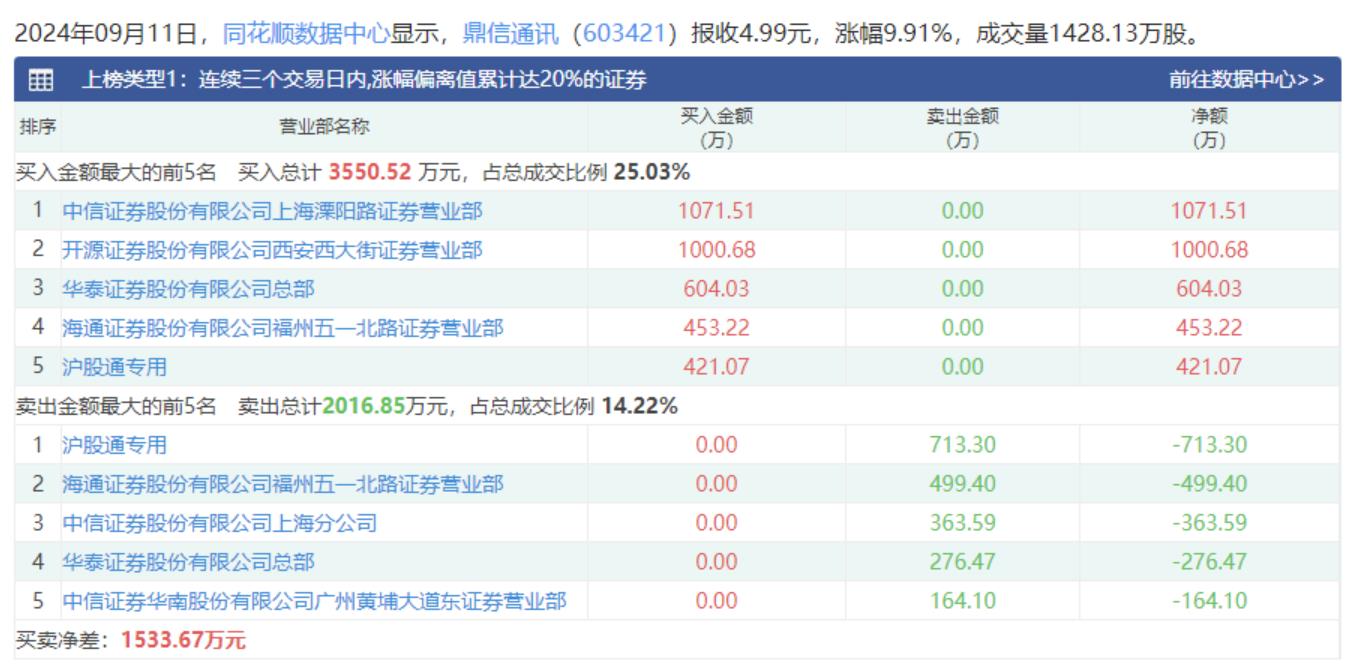Select buy total value 3550.52
This screenshot has width=1355, height=665.
[x=370, y=172]
